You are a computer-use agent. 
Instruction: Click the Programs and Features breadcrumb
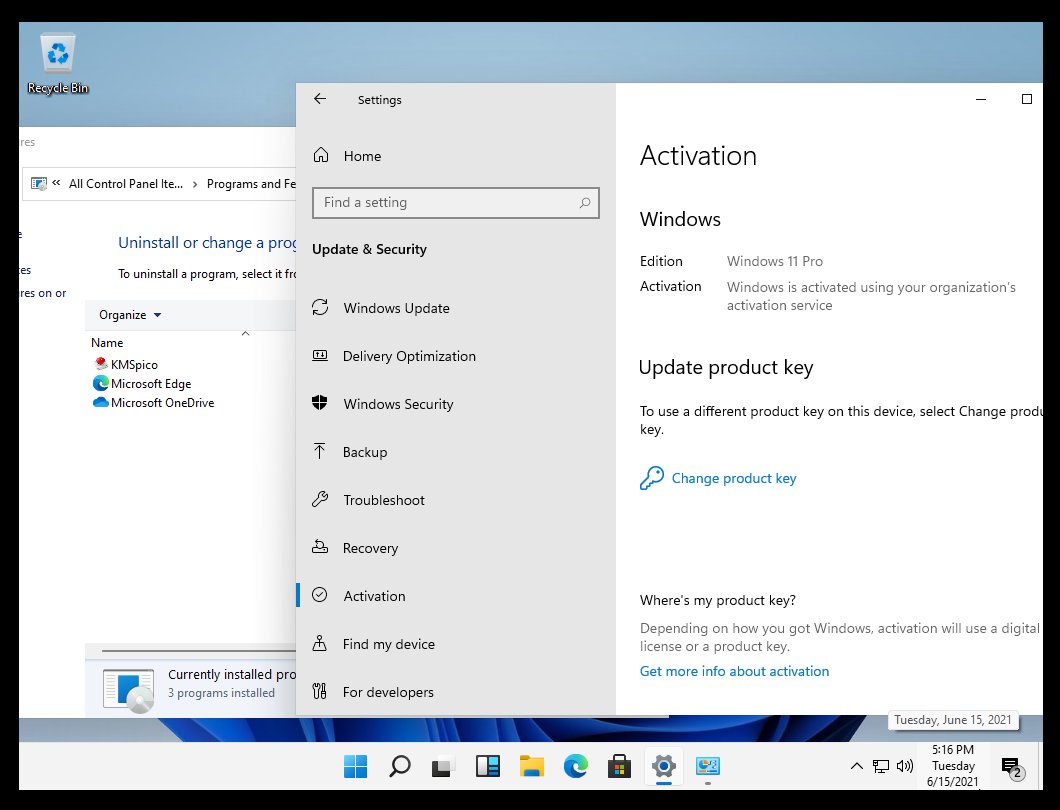tap(251, 184)
